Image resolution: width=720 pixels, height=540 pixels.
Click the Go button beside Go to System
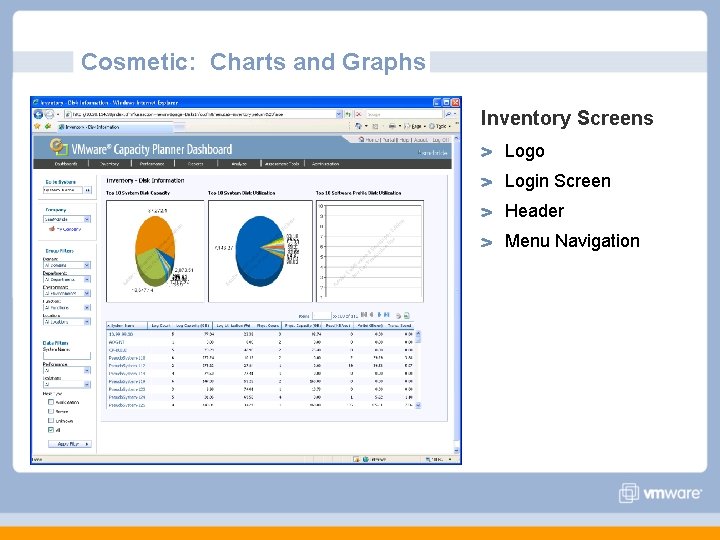tap(88, 190)
